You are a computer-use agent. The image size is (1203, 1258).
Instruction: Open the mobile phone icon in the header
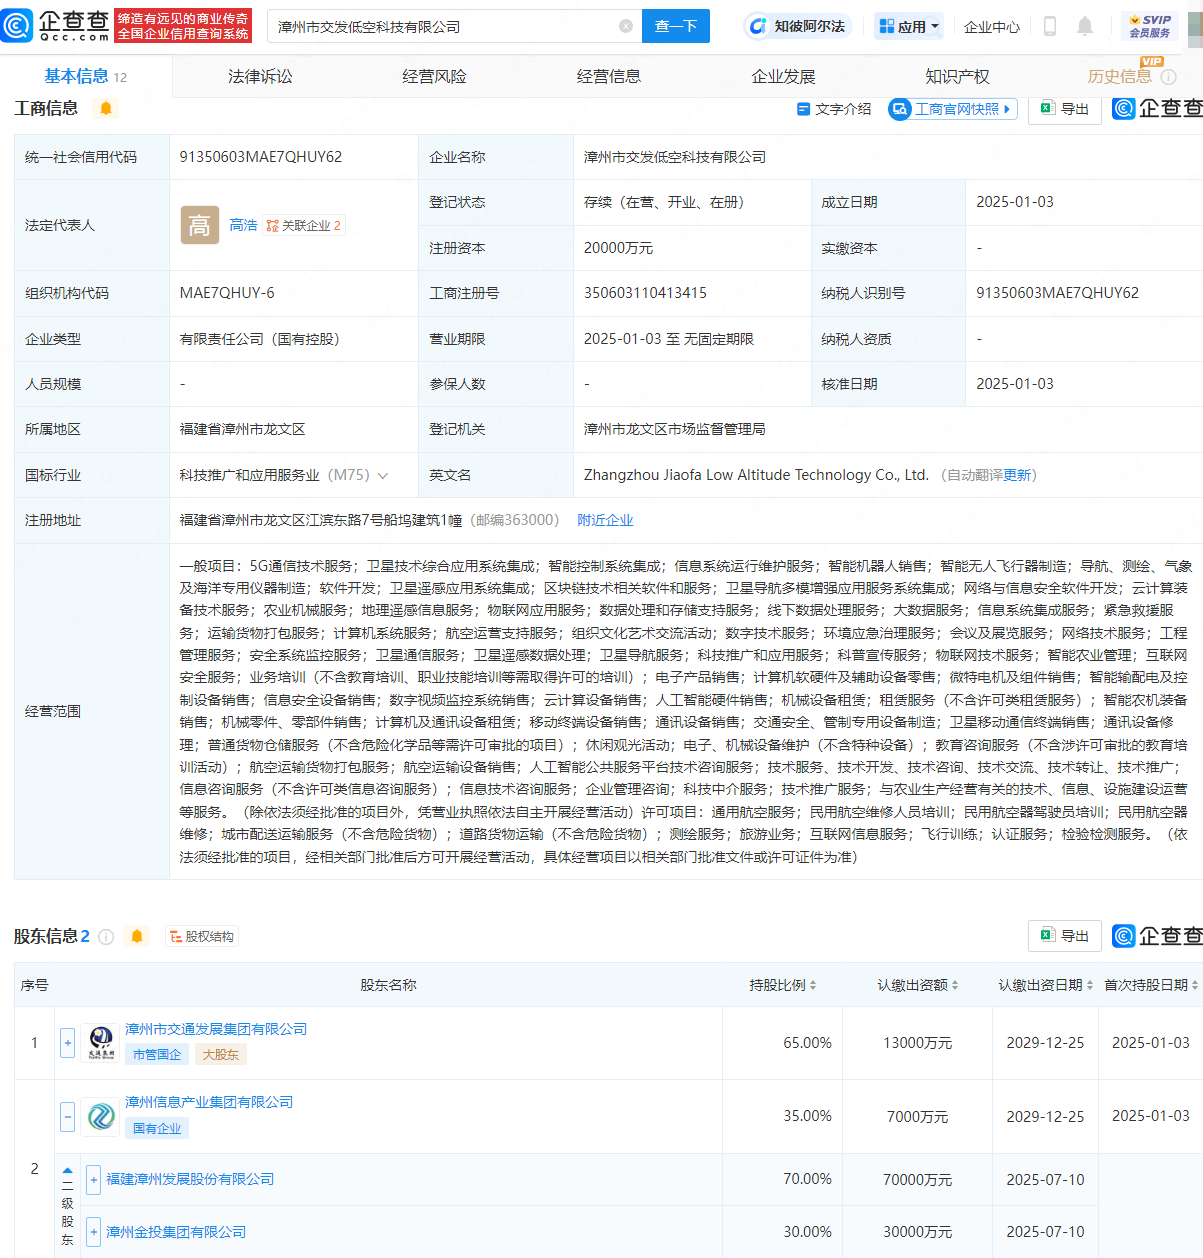[1049, 26]
